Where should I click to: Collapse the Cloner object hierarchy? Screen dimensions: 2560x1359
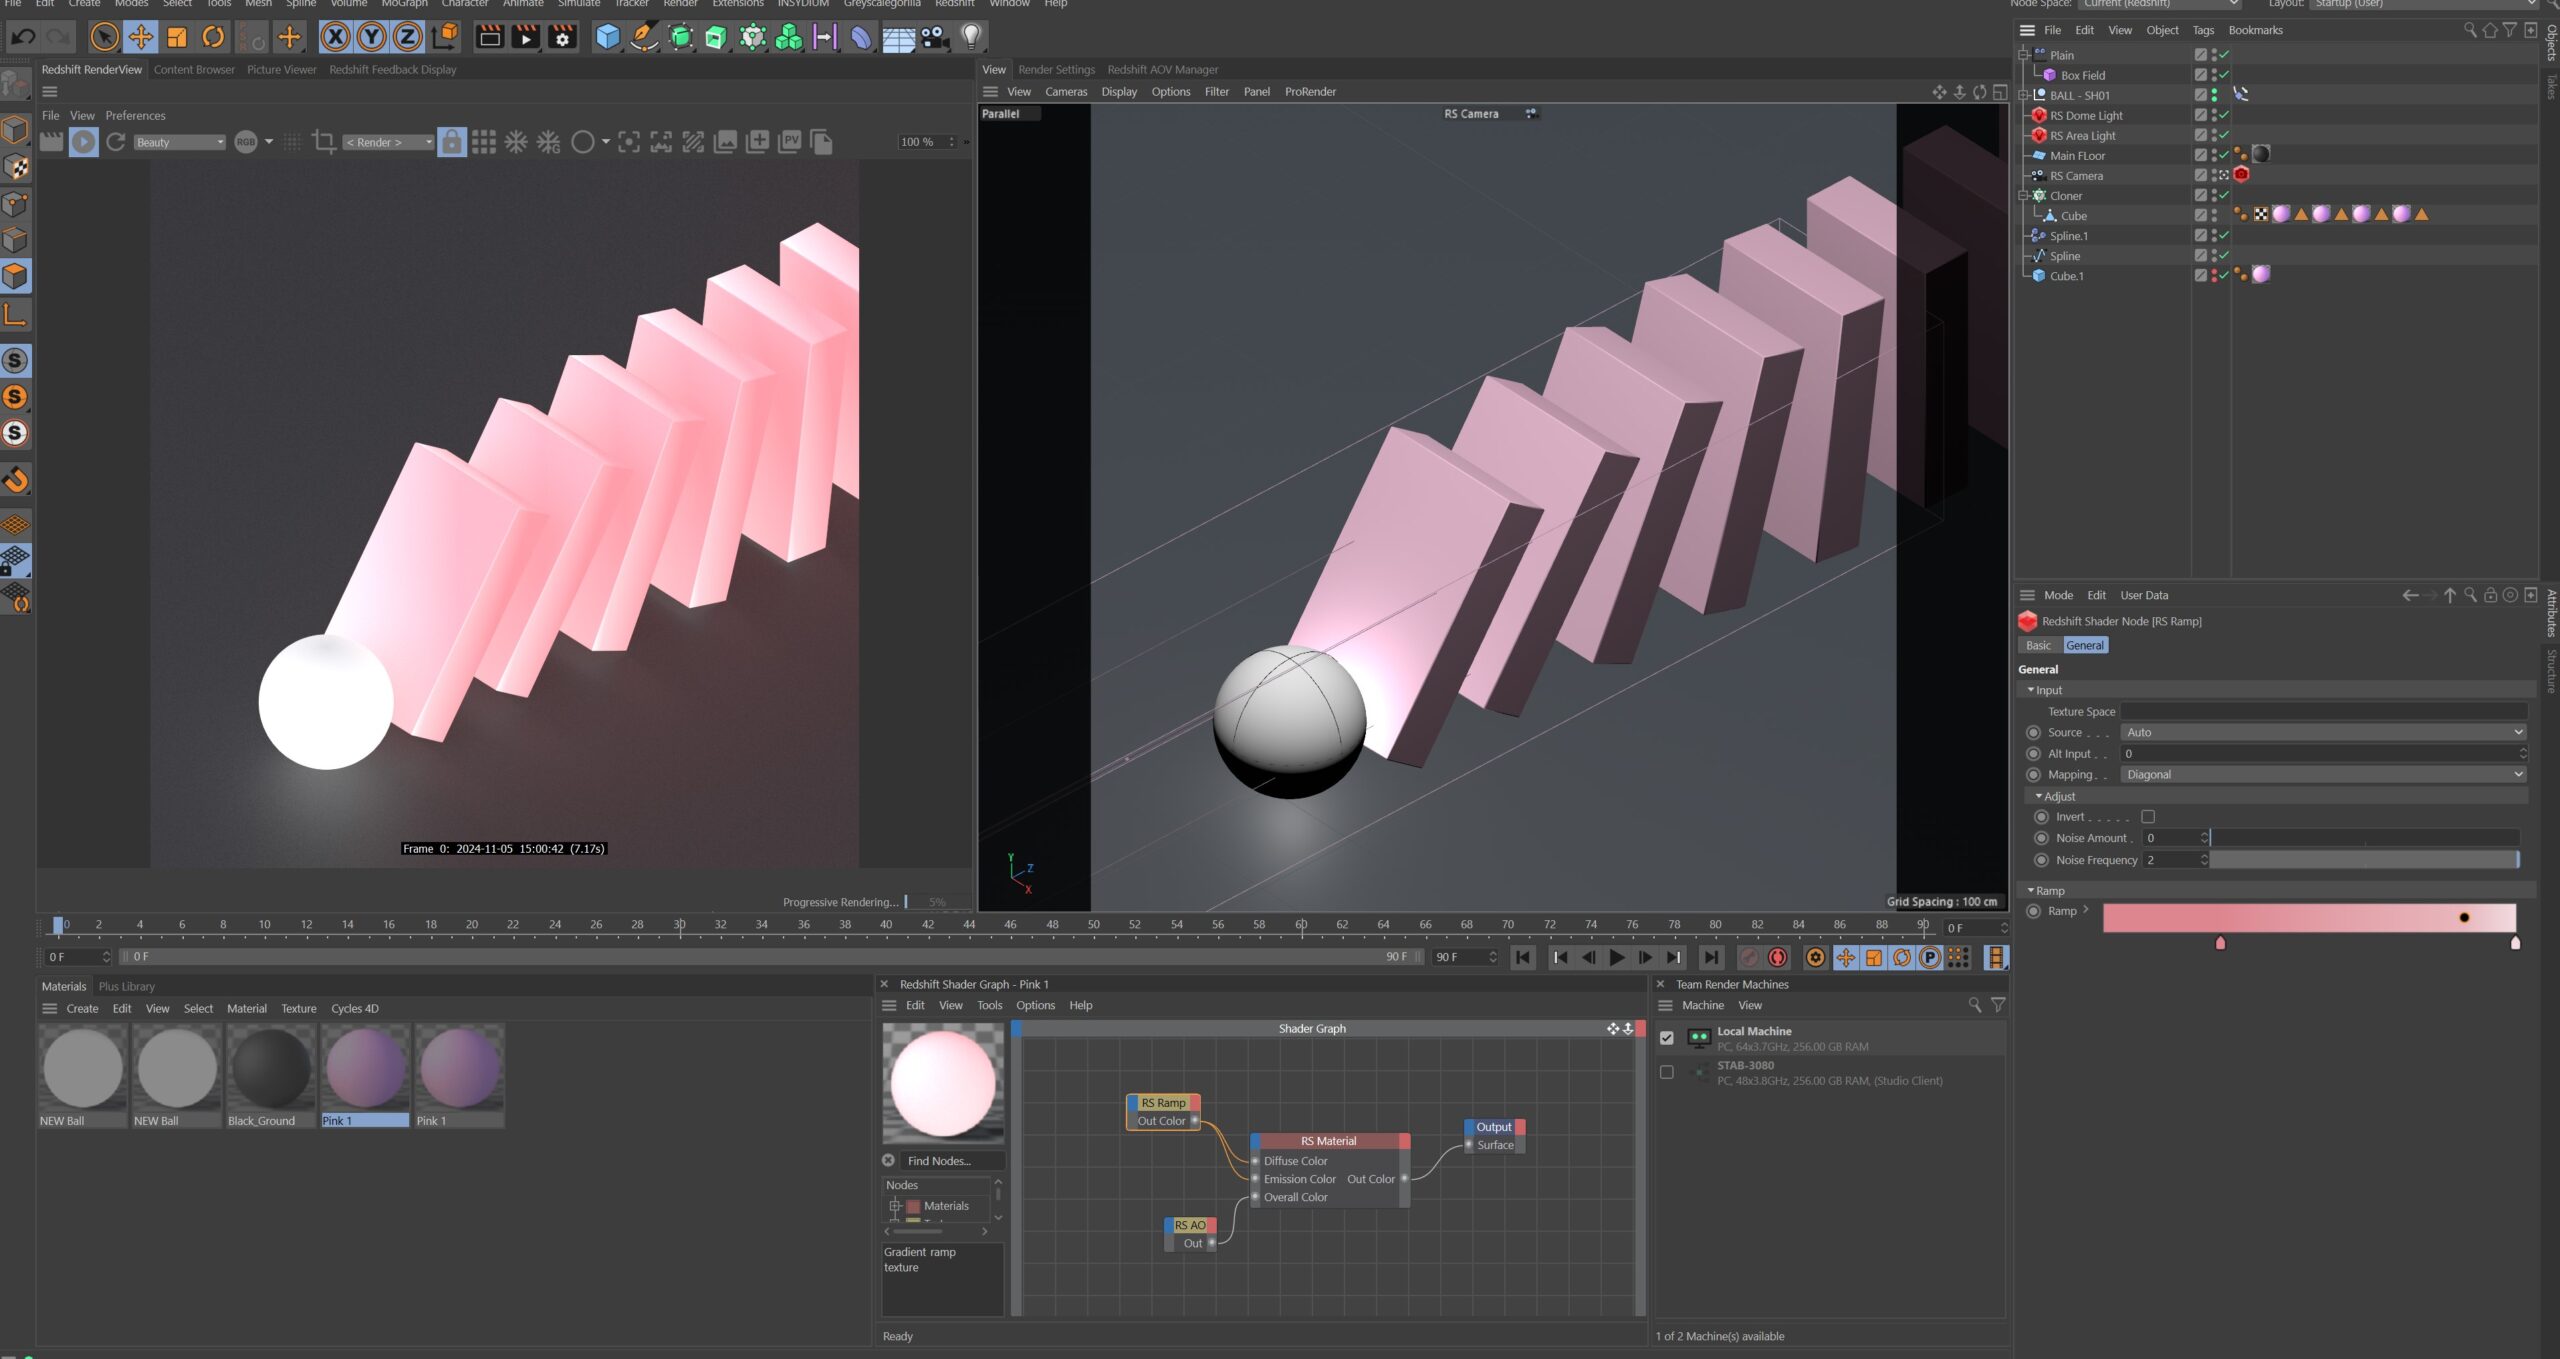click(x=2024, y=196)
